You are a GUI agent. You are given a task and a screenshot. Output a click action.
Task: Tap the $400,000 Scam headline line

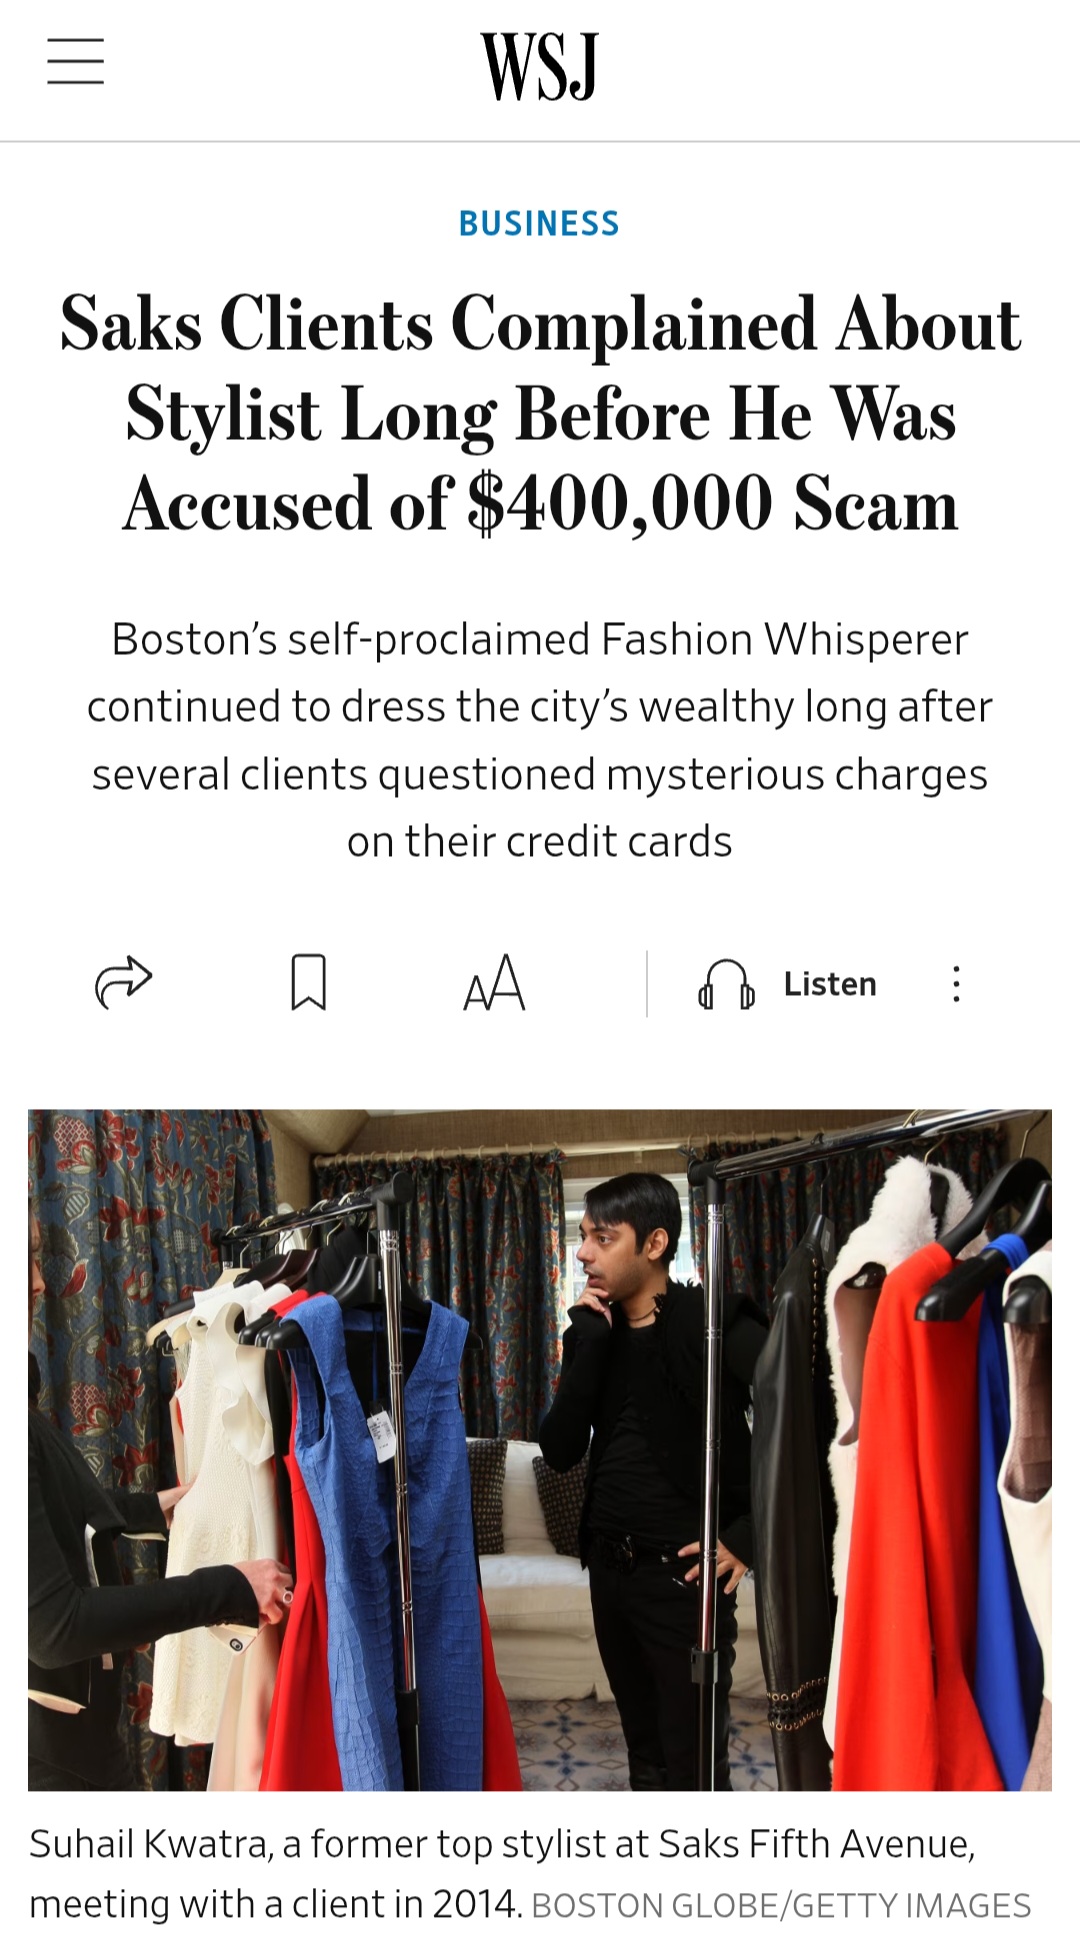pyautogui.click(x=540, y=503)
